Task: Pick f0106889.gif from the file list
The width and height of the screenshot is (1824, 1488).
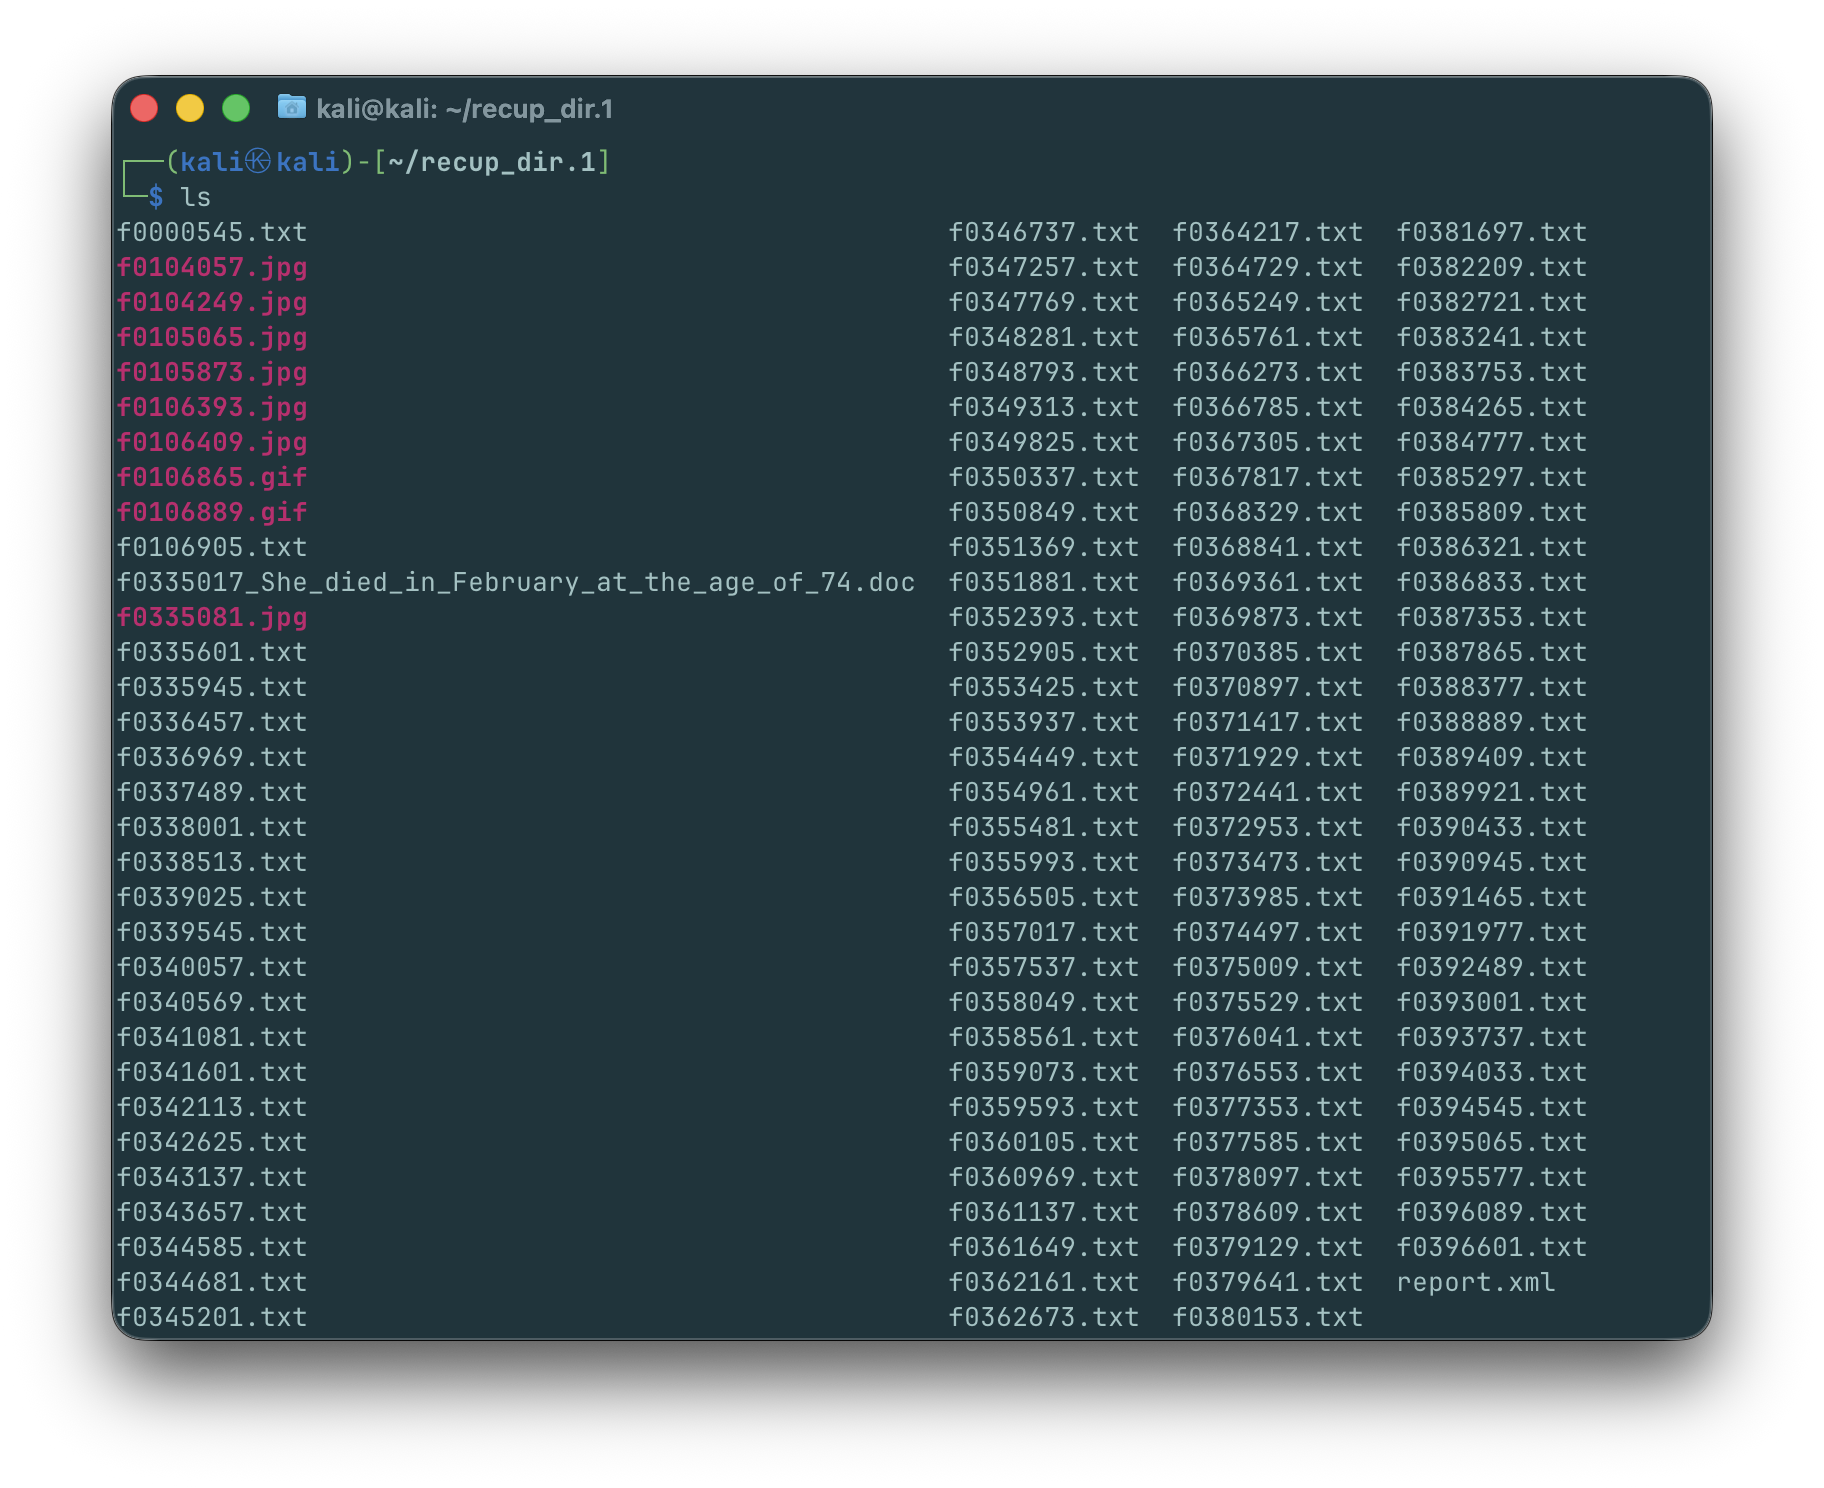Action: tap(212, 512)
